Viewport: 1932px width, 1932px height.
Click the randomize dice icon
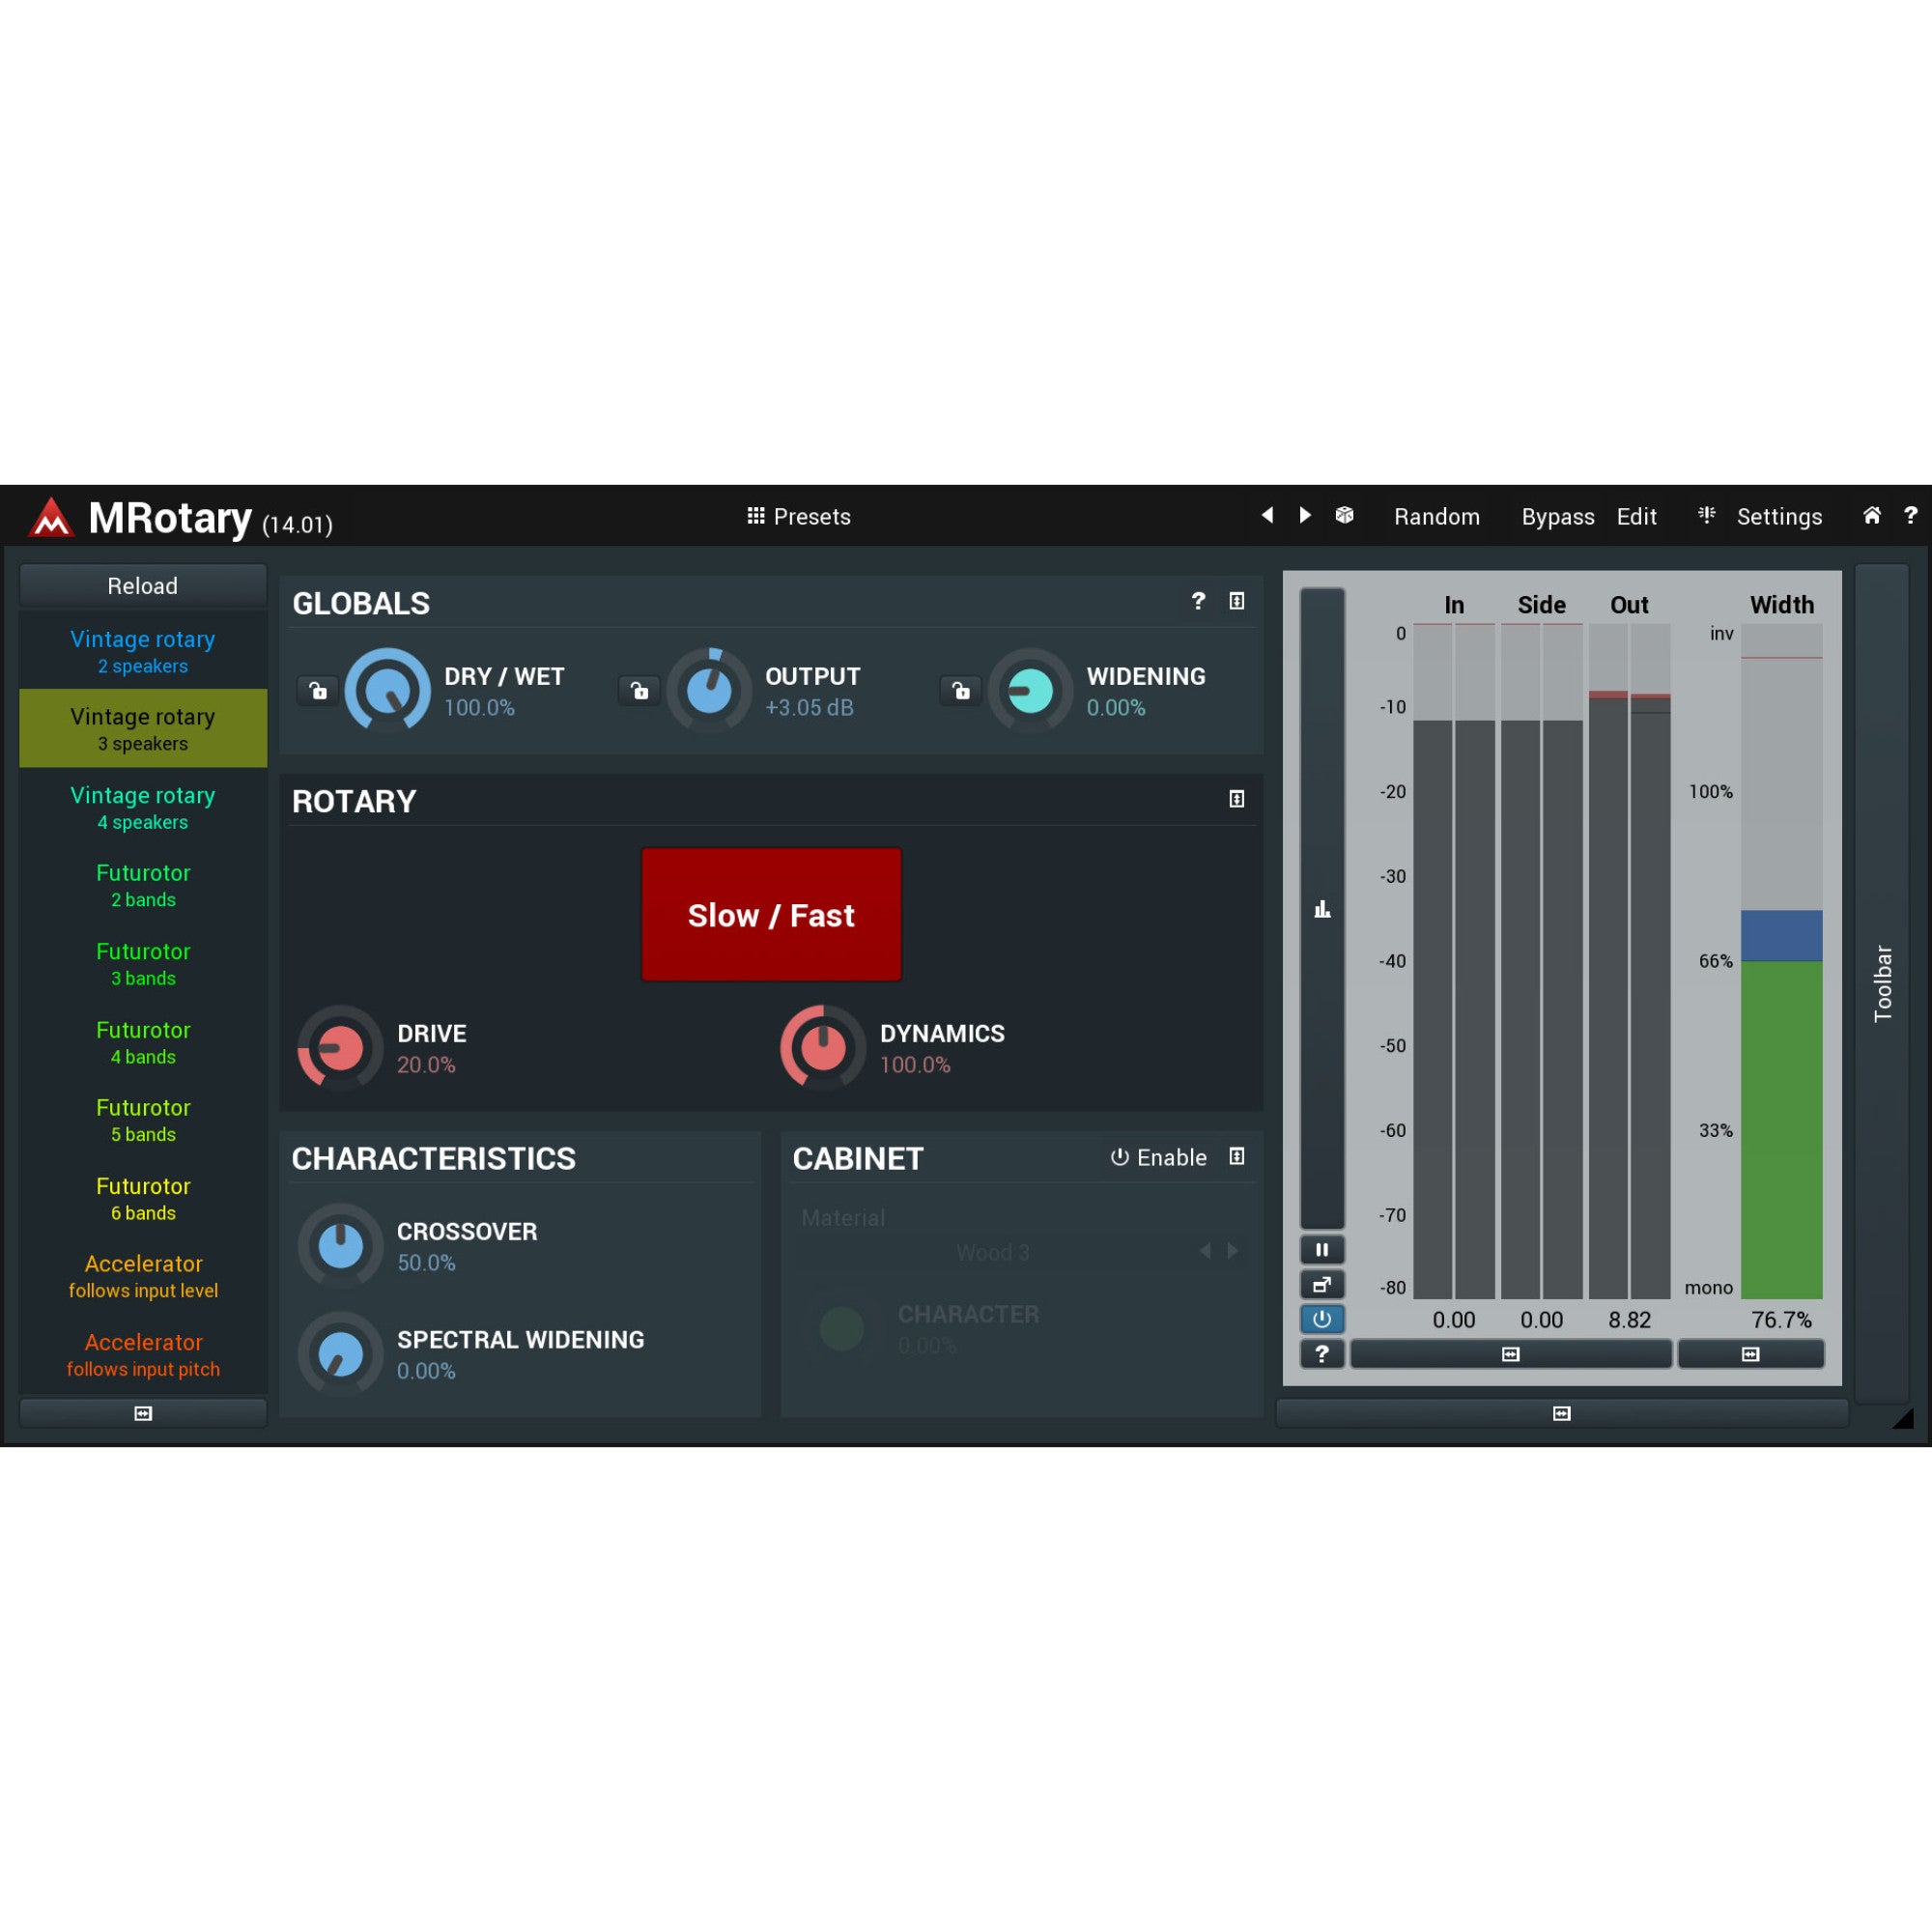coord(1344,515)
